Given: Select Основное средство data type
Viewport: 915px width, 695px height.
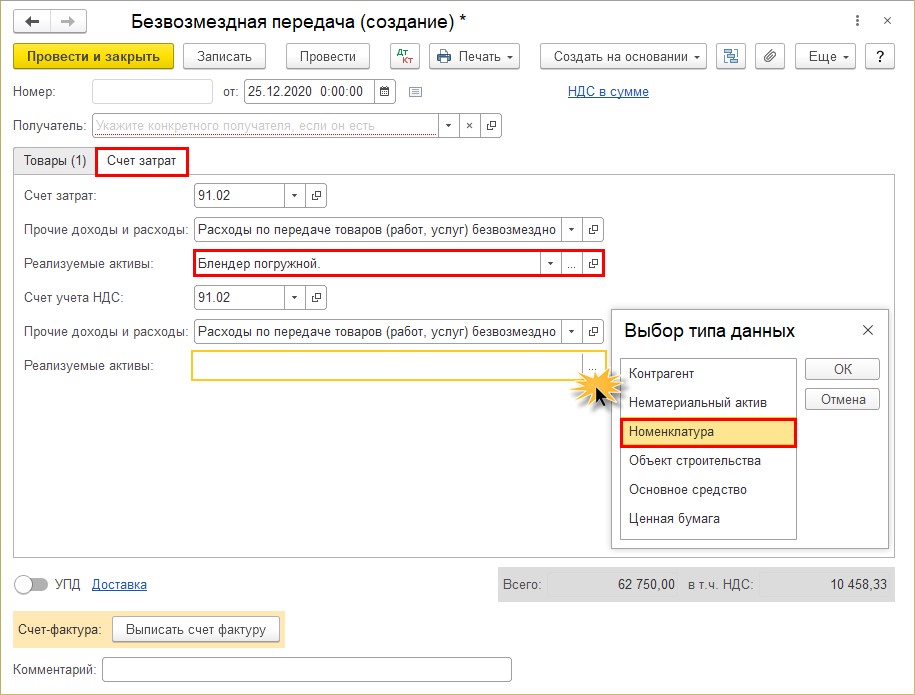Looking at the screenshot, I should tap(708, 490).
